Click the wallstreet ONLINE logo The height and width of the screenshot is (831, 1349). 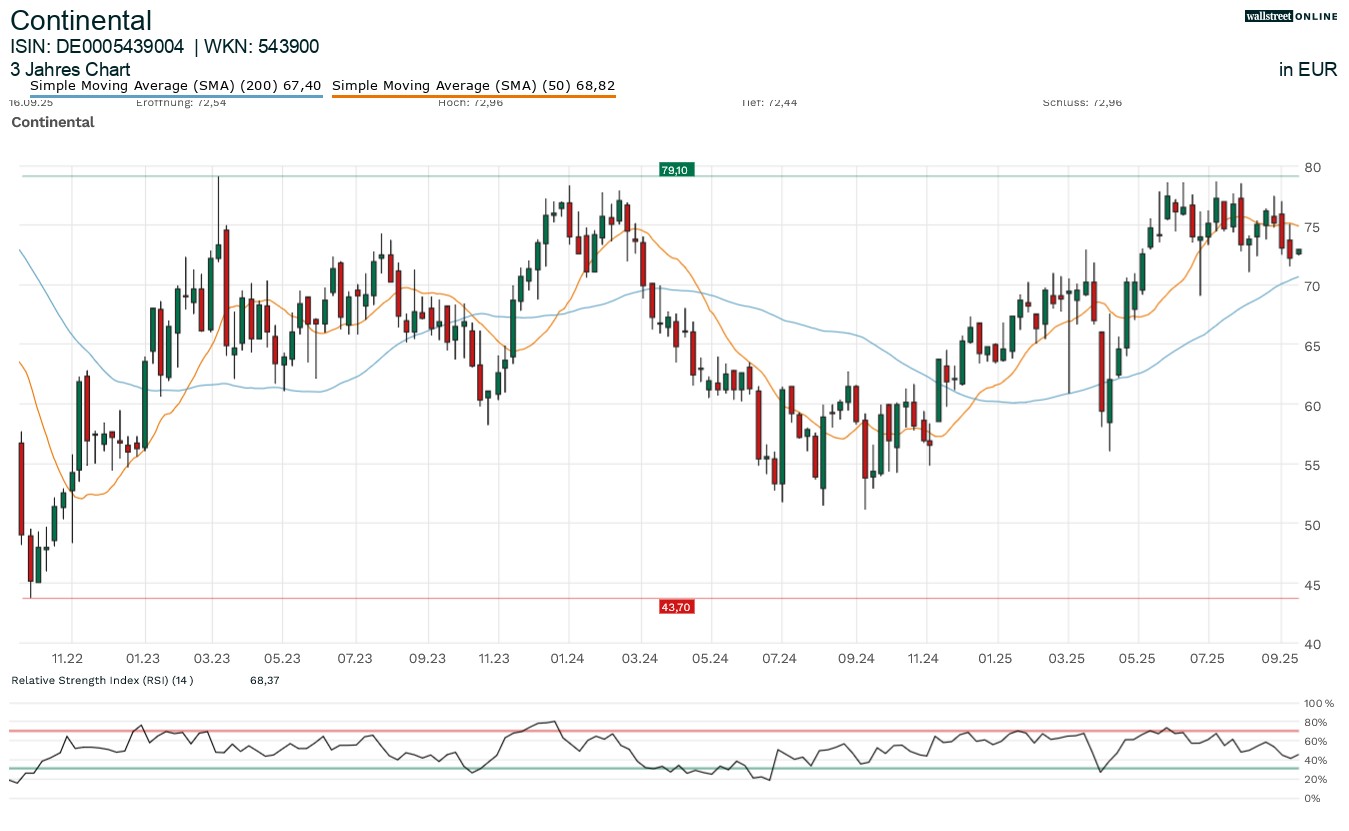[1290, 16]
